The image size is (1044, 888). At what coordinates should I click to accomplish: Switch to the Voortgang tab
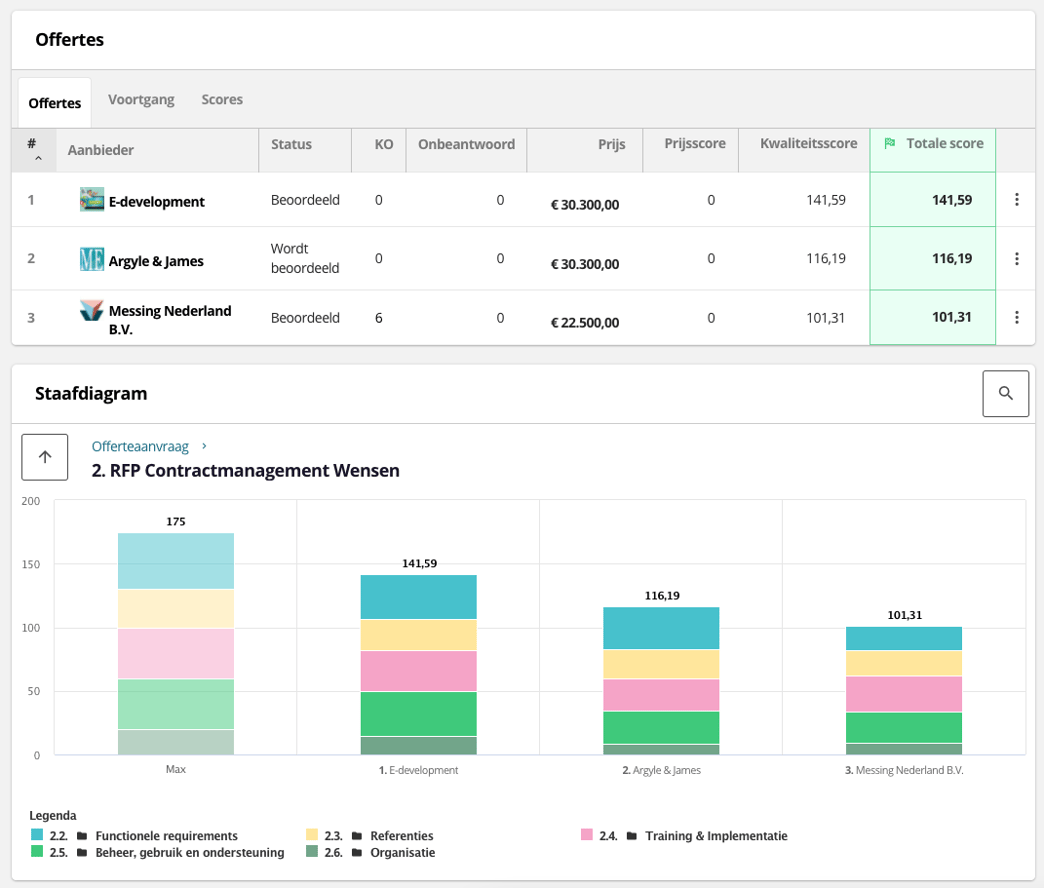[x=141, y=100]
